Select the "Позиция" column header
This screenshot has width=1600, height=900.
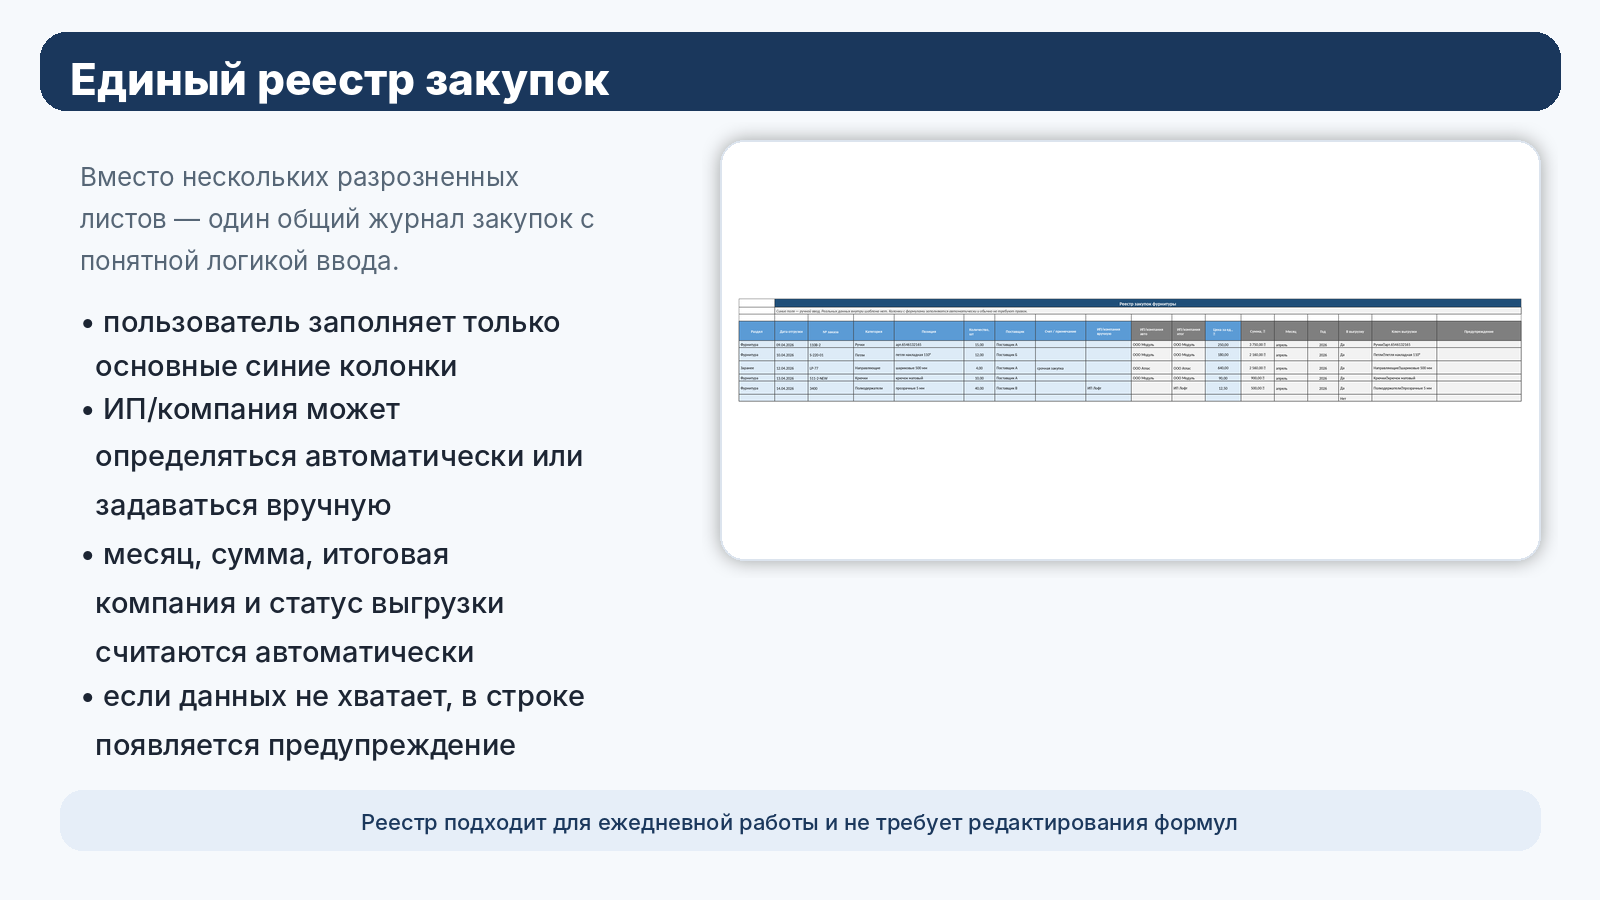929,331
